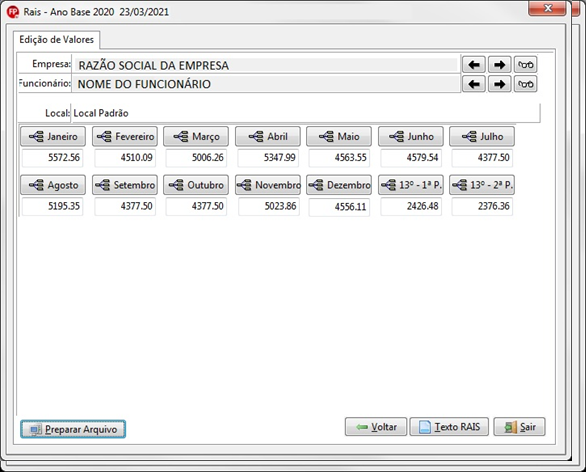Edit Outubro value field under Outubro

[196, 206]
